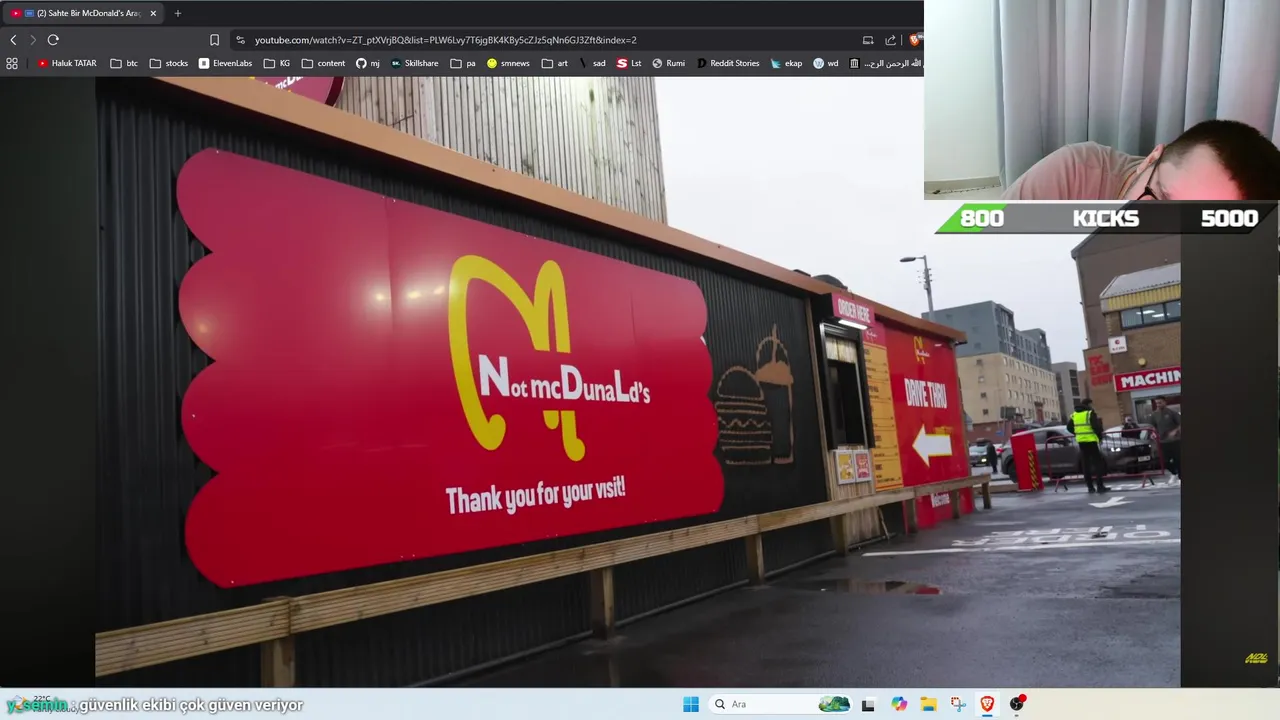This screenshot has height=720, width=1280.
Task: Expand the art bookmarks folder
Action: pos(555,63)
